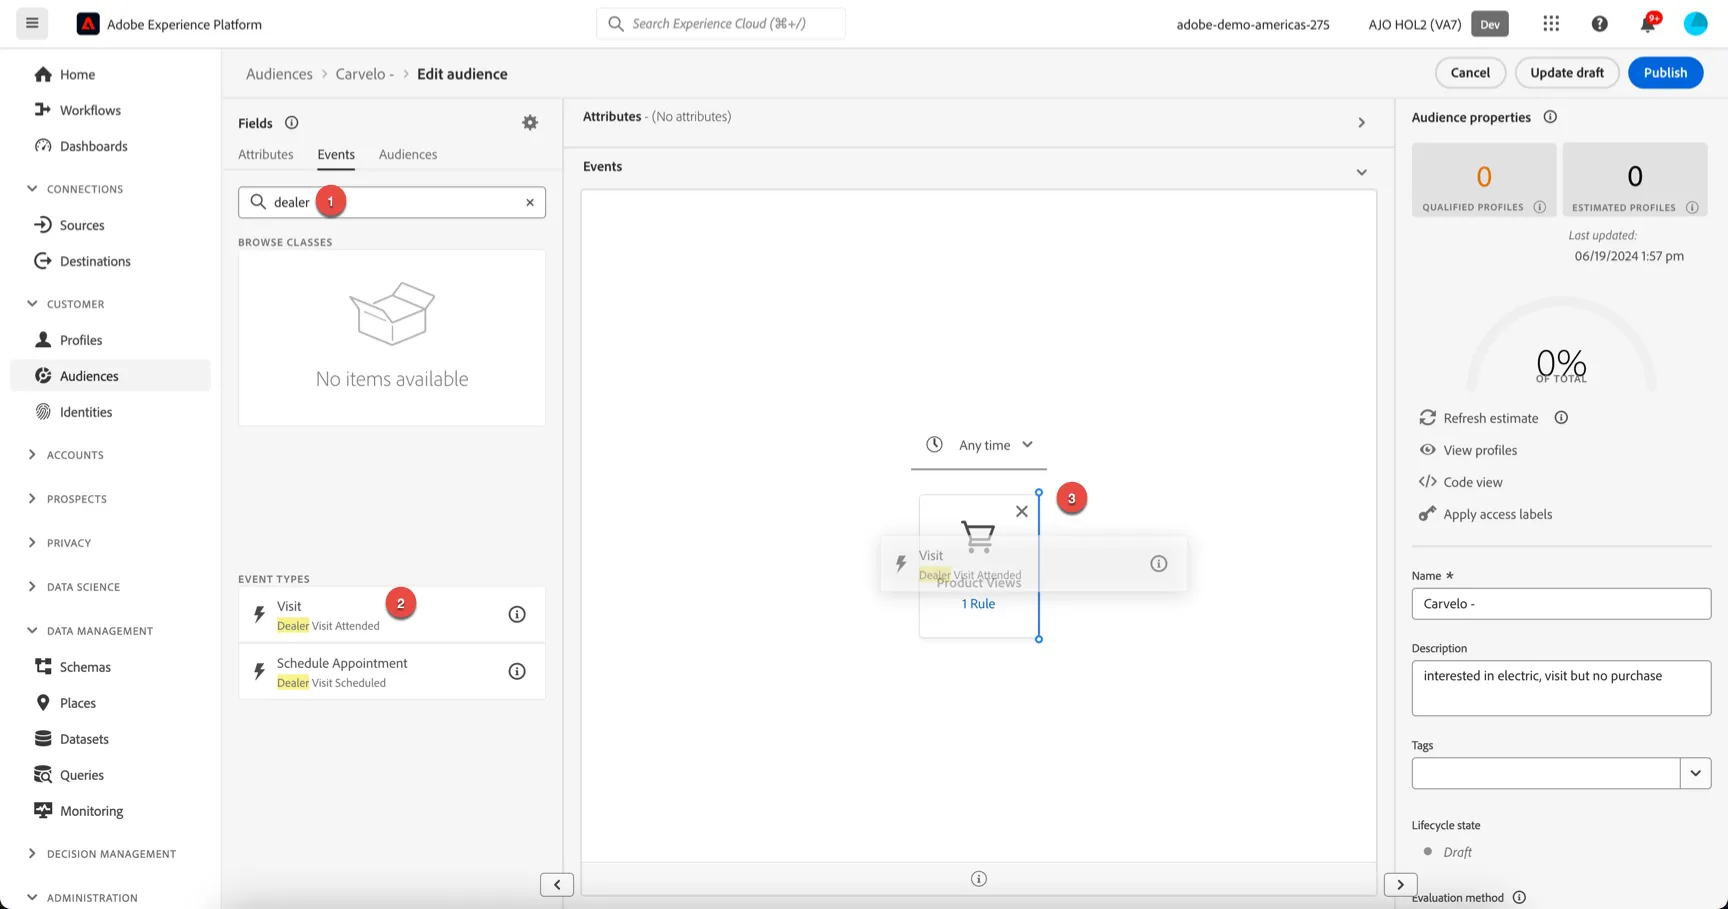Click Audience properties info icon
This screenshot has height=909, width=1728.
point(1550,117)
